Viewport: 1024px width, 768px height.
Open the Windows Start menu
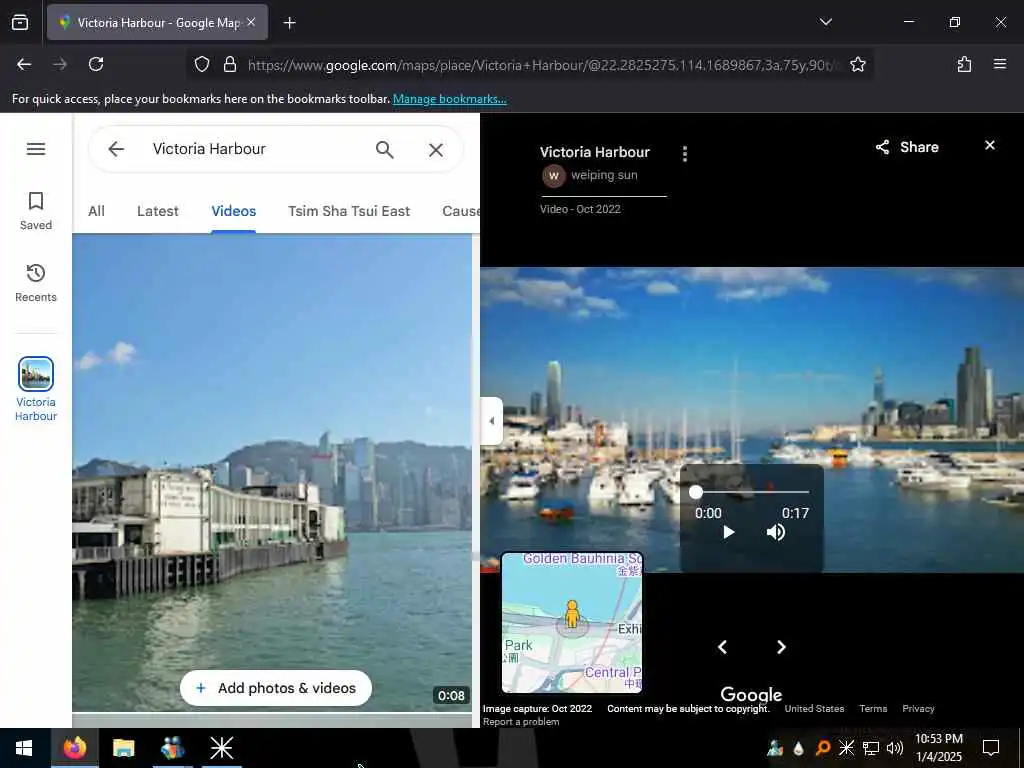(x=24, y=748)
